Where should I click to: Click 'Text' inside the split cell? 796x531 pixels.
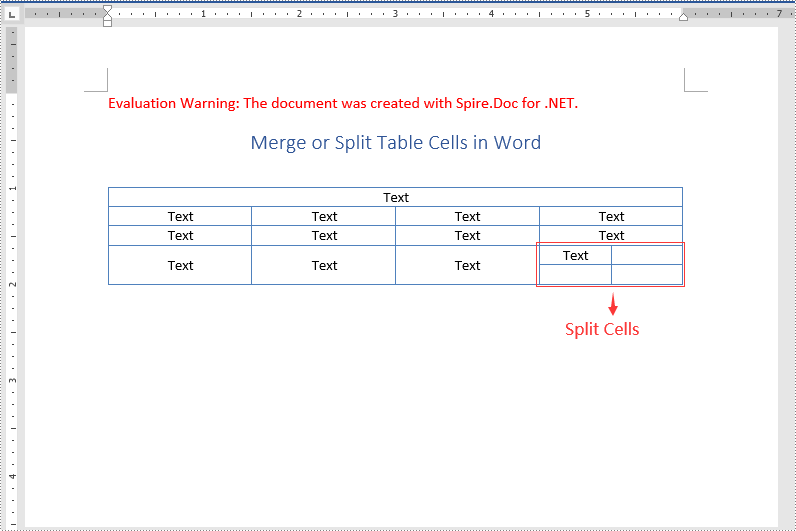[x=575, y=255]
